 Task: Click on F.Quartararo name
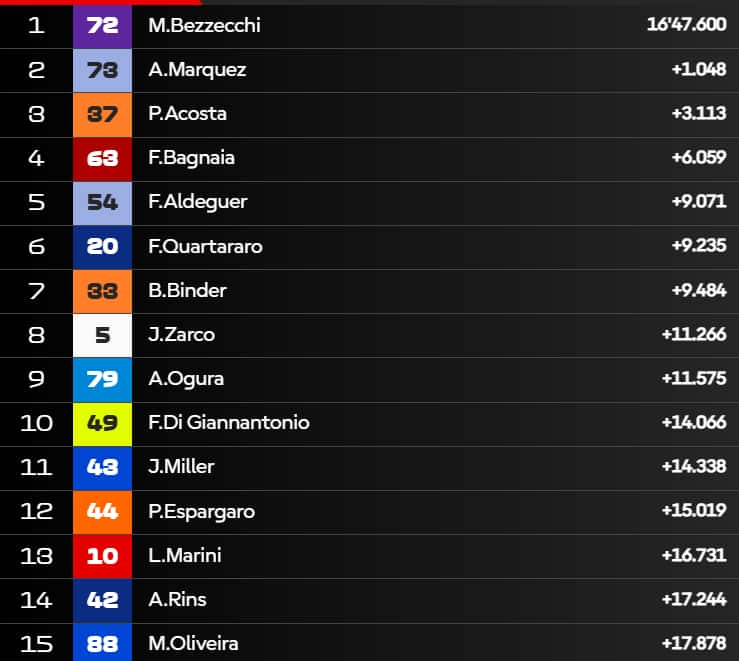pos(205,246)
